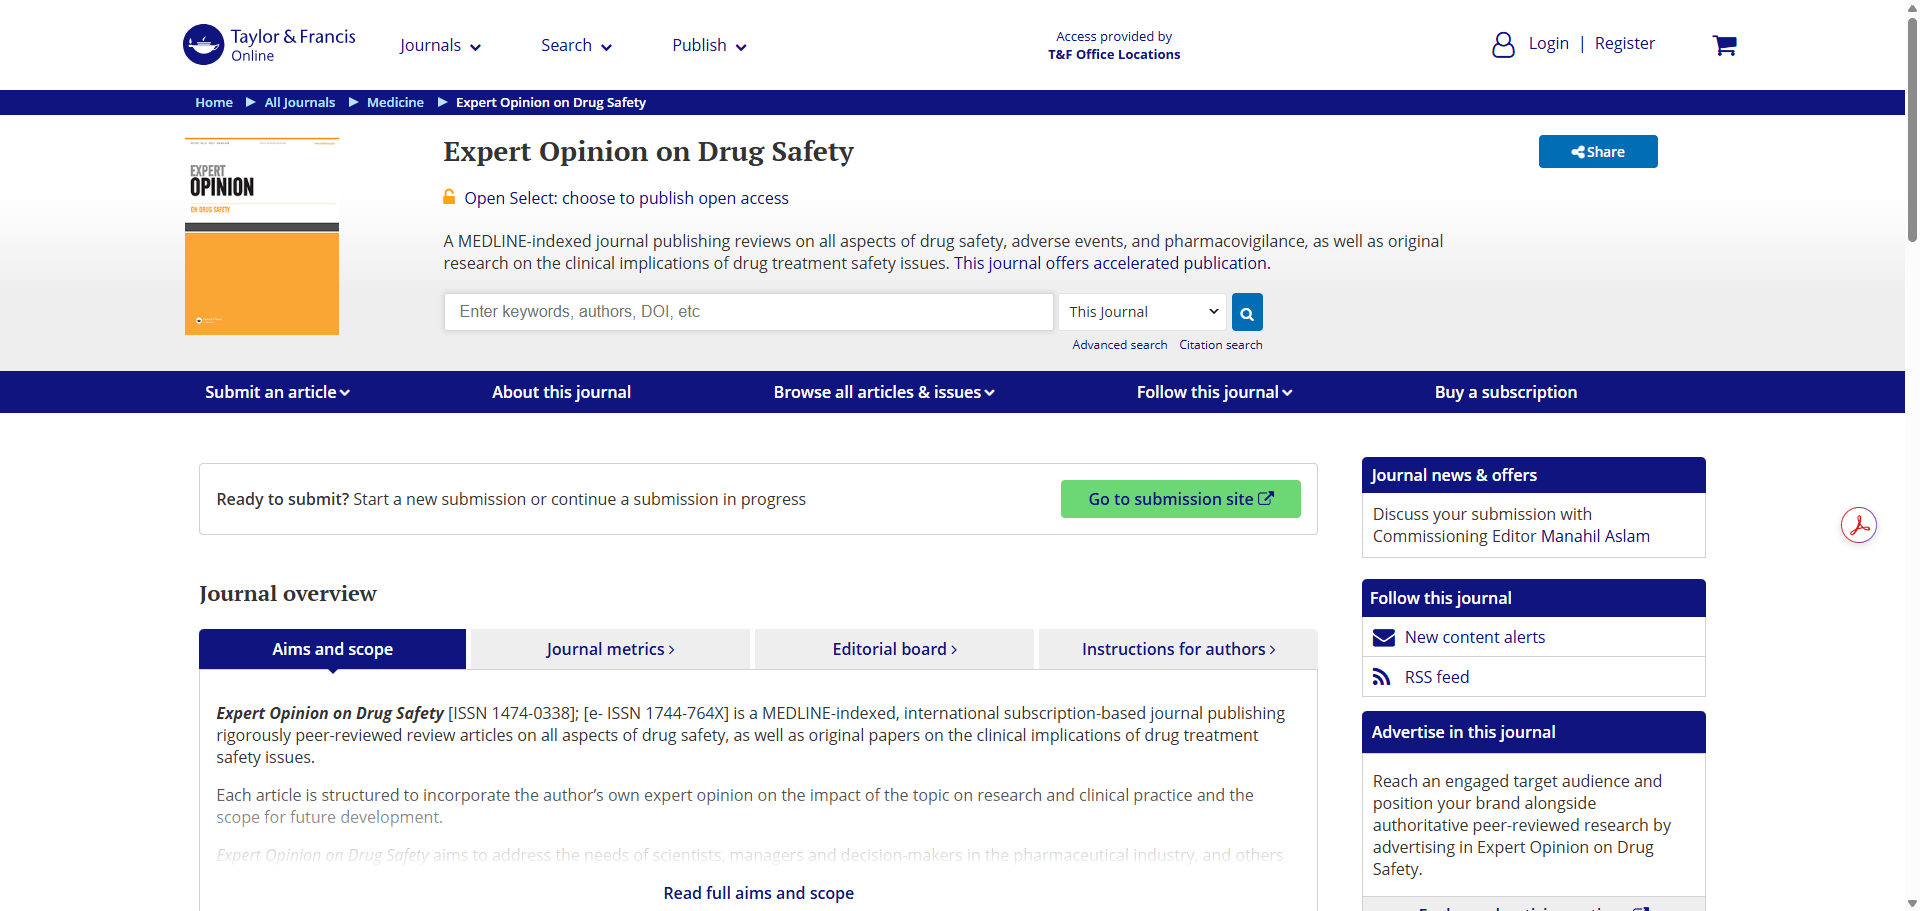Click the RSS feed icon

pyautogui.click(x=1382, y=677)
